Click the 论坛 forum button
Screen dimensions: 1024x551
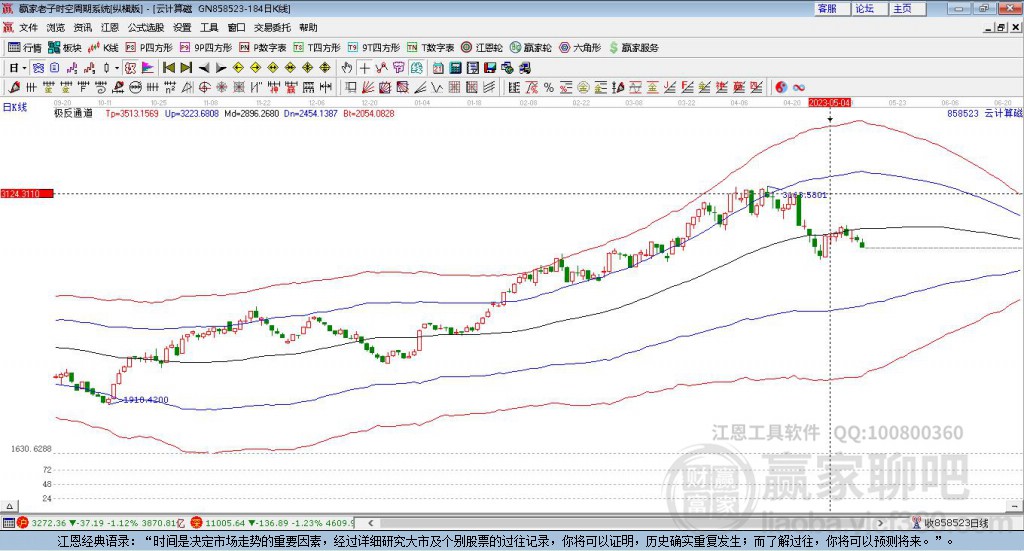(871, 8)
